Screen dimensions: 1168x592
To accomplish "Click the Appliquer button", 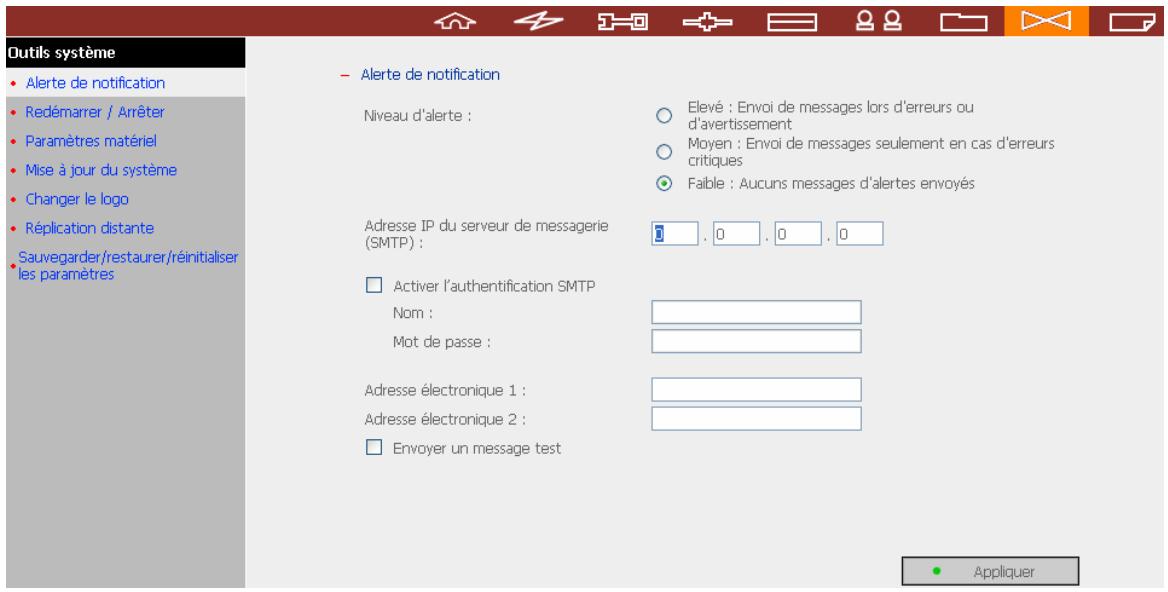I will (x=990, y=572).
